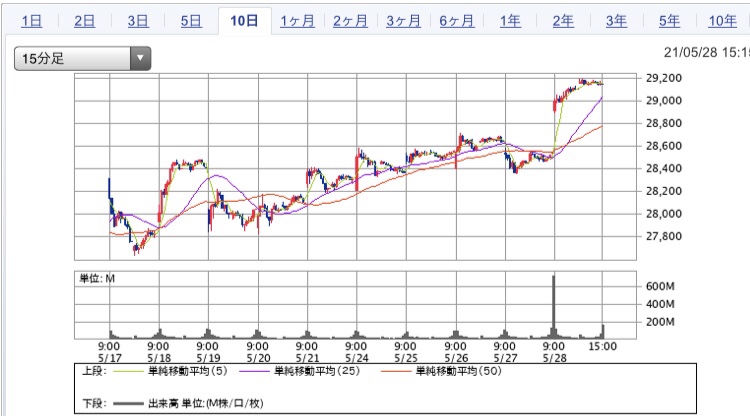The image size is (750, 416).
Task: Click the gray volume swatch in legend
Action: tap(128, 404)
